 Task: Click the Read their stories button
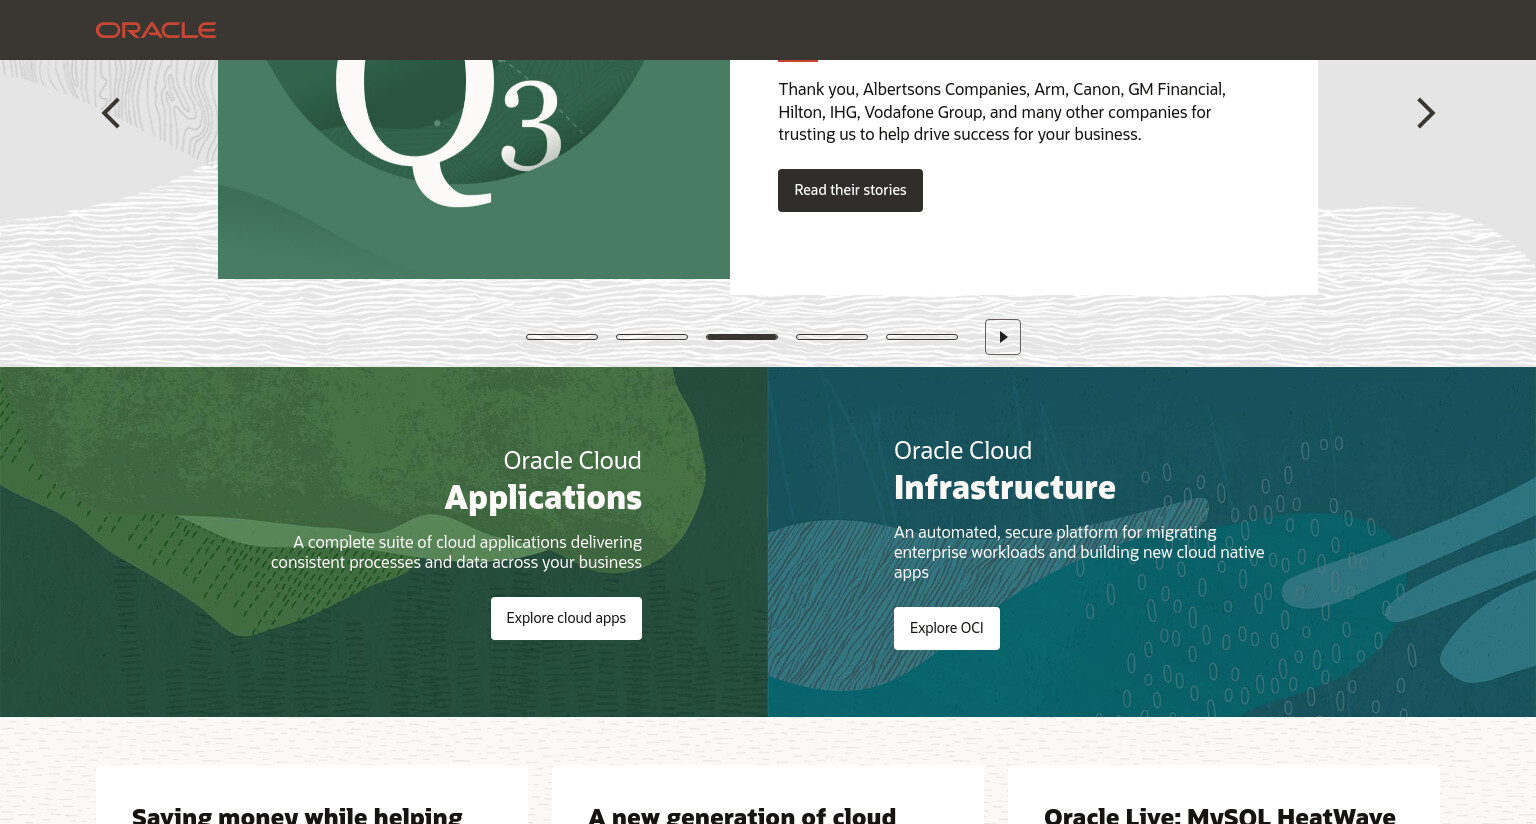click(850, 190)
